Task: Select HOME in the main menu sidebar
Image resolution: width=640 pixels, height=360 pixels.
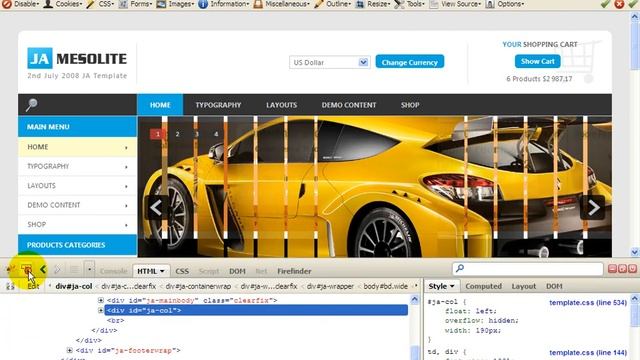Action: click(77, 147)
